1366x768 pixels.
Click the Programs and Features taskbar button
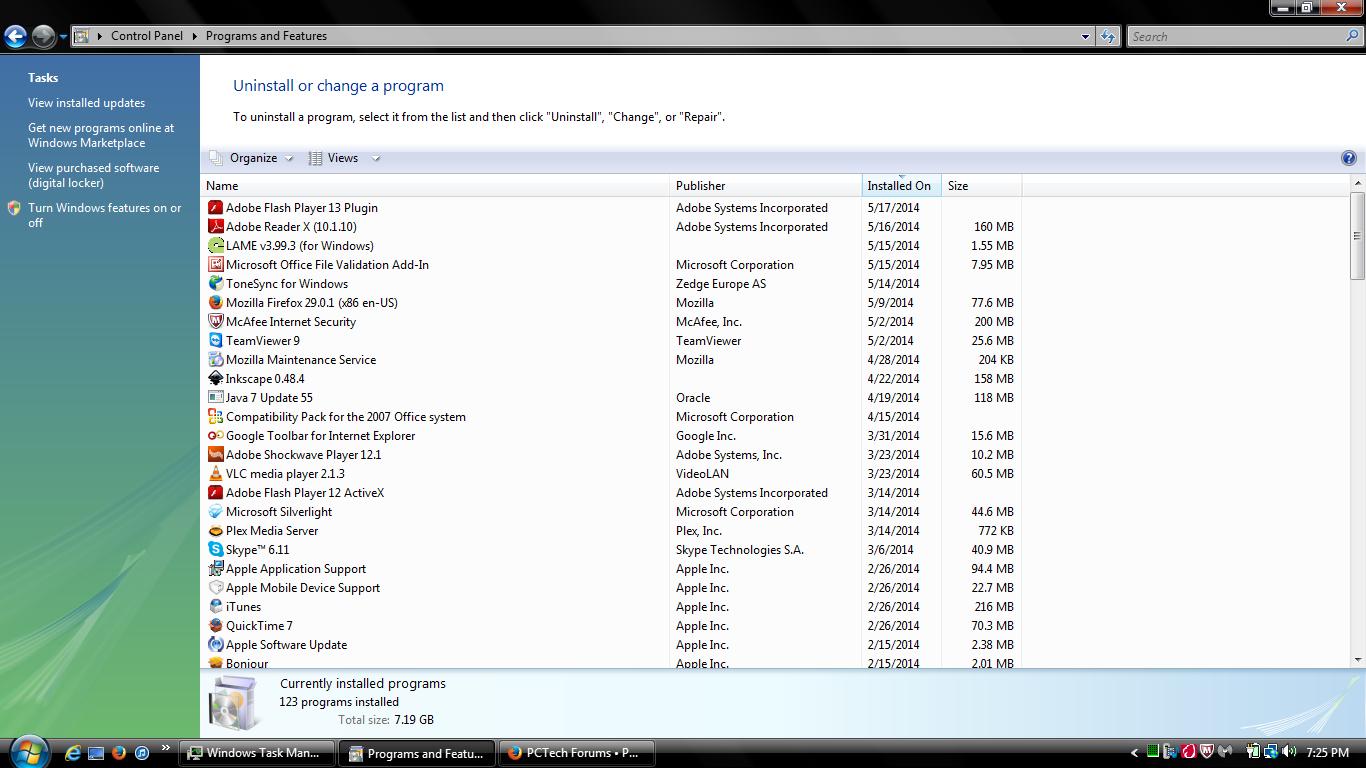pyautogui.click(x=416, y=753)
